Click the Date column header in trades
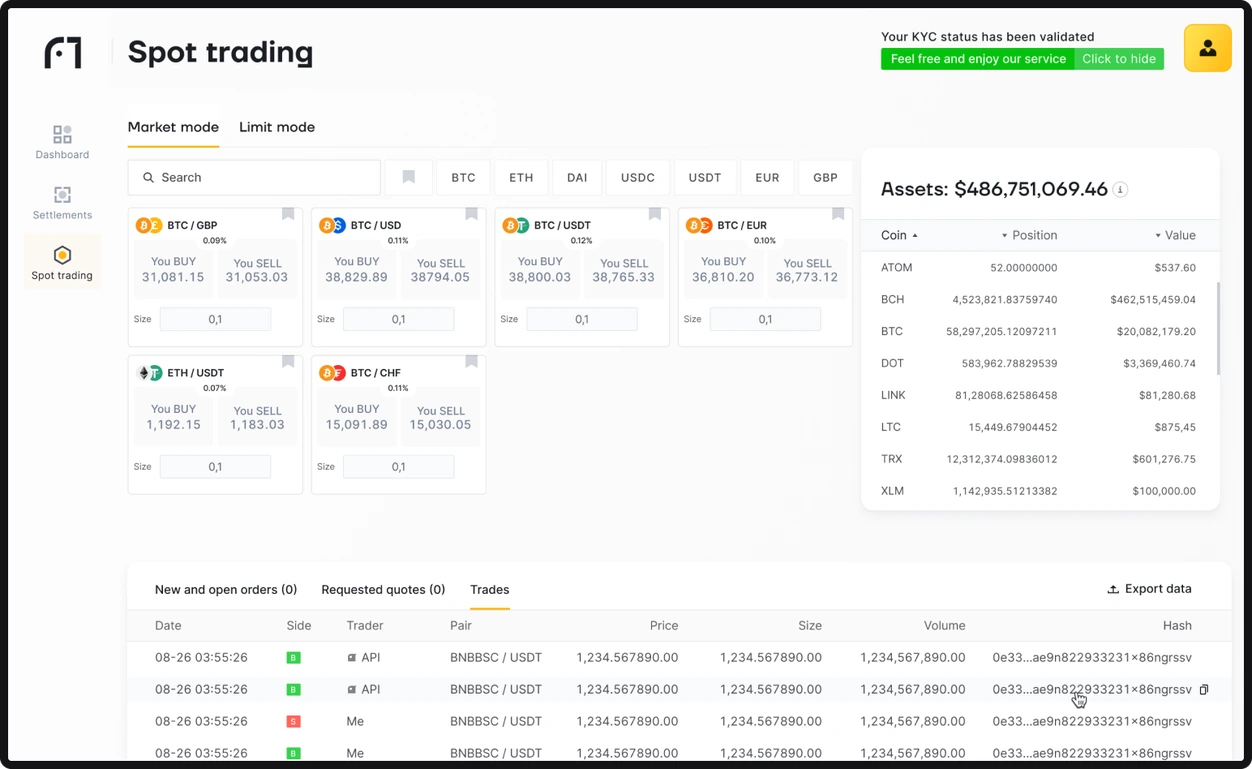The height and width of the screenshot is (769, 1252). (x=168, y=625)
